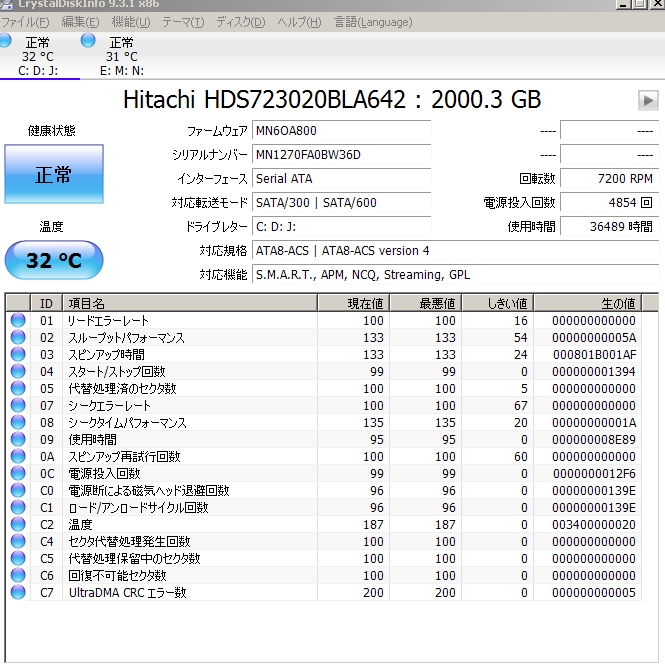Click status icon for 0A スピンアップ再試行回数
The image size is (665, 669).
[x=18, y=456]
